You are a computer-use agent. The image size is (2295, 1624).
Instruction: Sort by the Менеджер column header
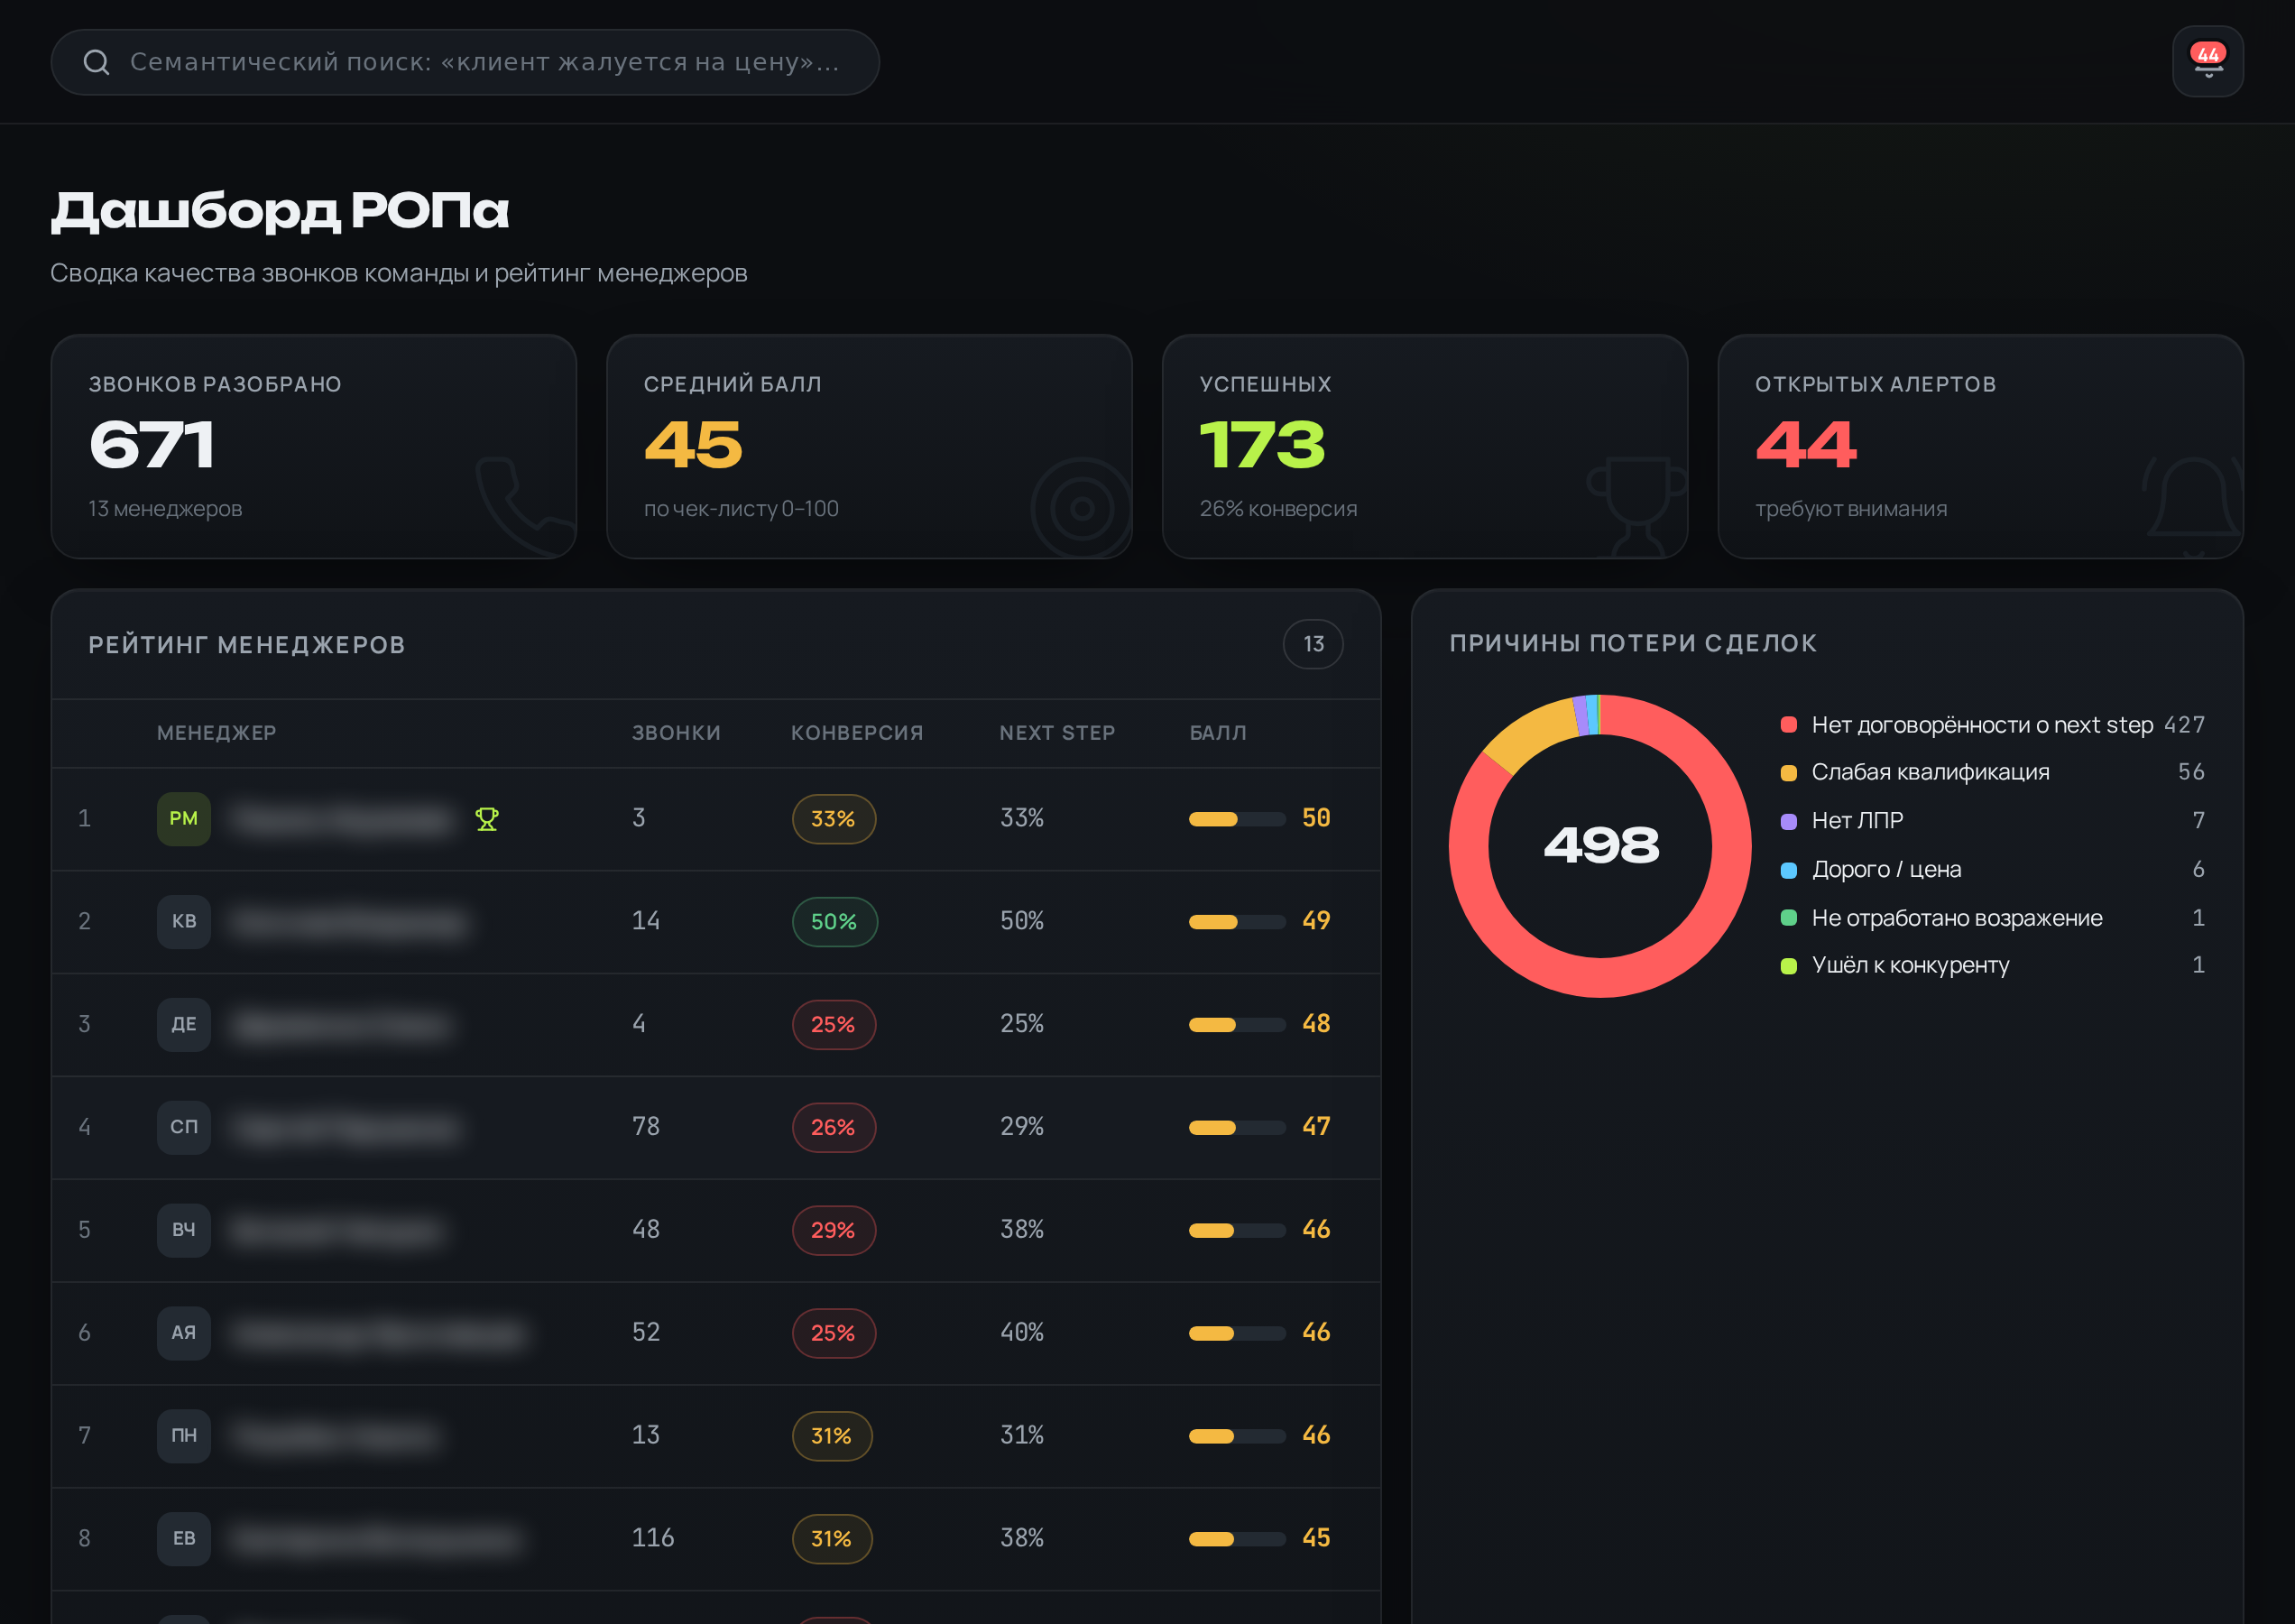pyautogui.click(x=217, y=733)
